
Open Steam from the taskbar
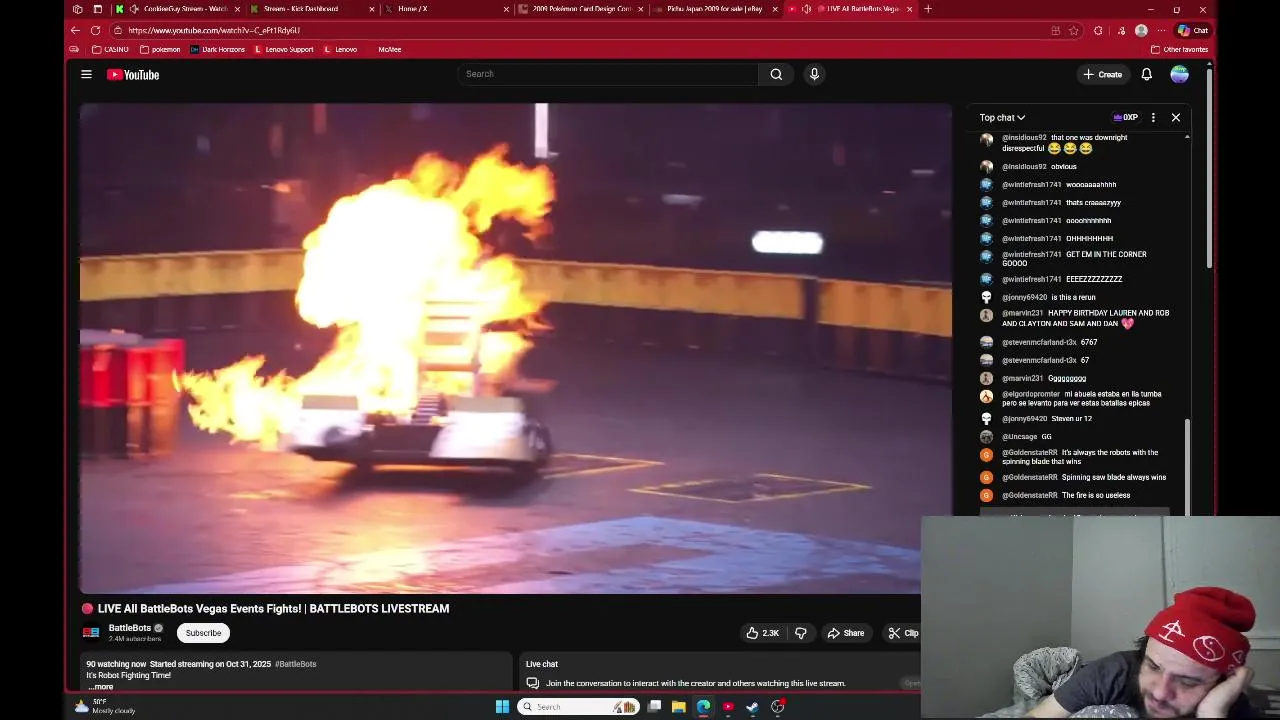pyautogui.click(x=753, y=707)
